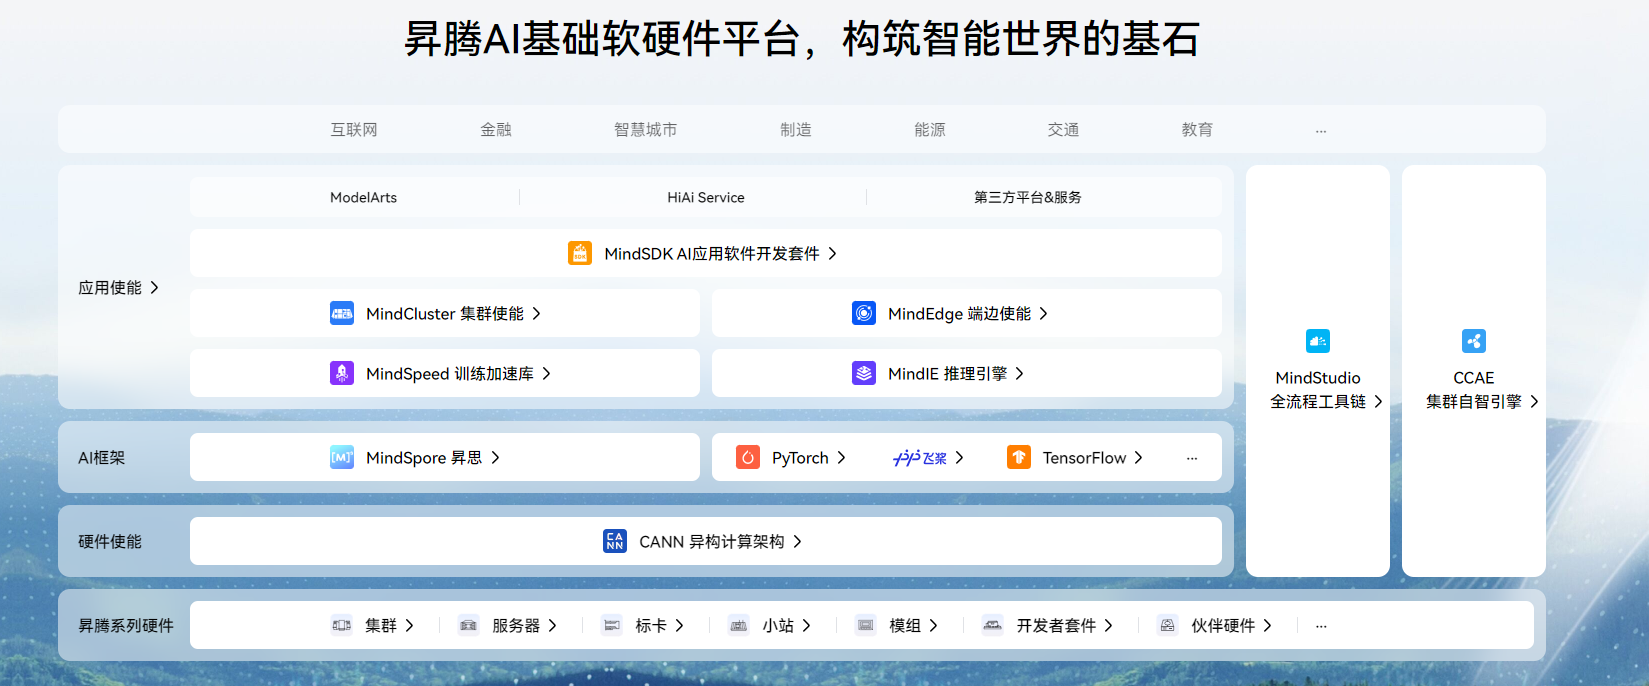The image size is (1649, 686).
Task: Click the MindStudio icon
Action: (1318, 341)
